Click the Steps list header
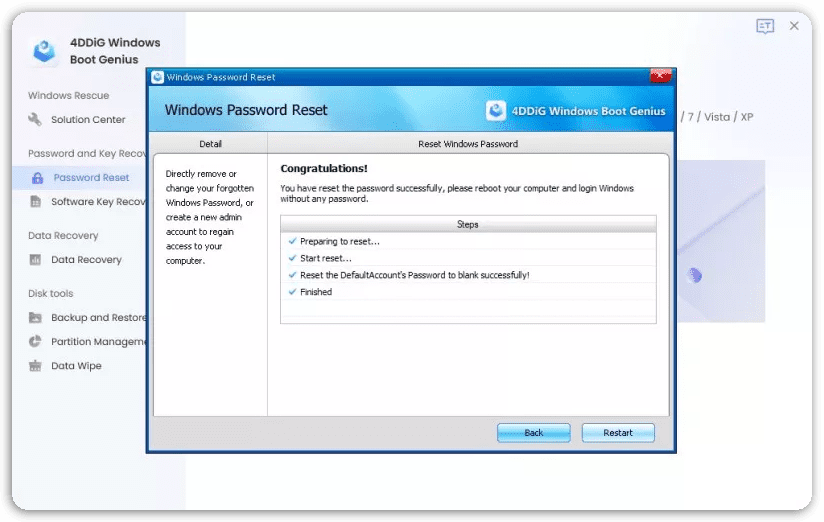Screen dimensions: 824x522 [x=468, y=224]
